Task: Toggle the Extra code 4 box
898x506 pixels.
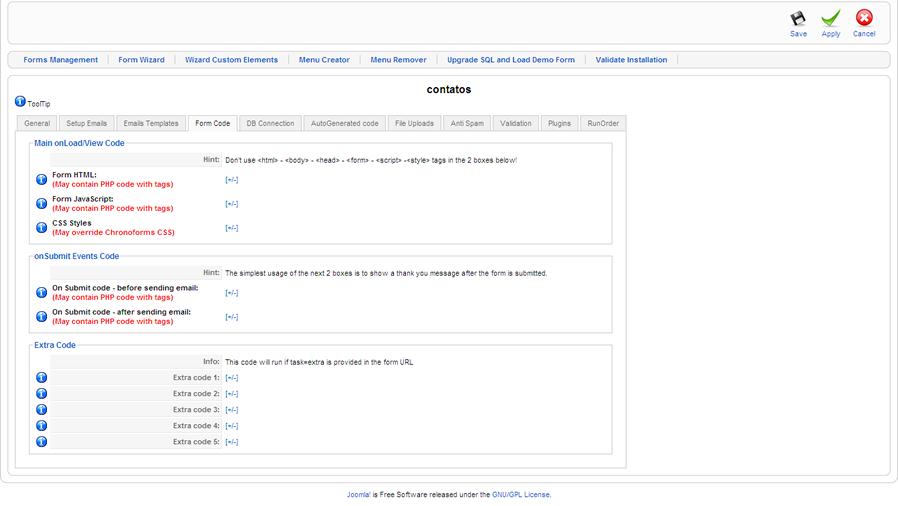Action: tap(231, 426)
